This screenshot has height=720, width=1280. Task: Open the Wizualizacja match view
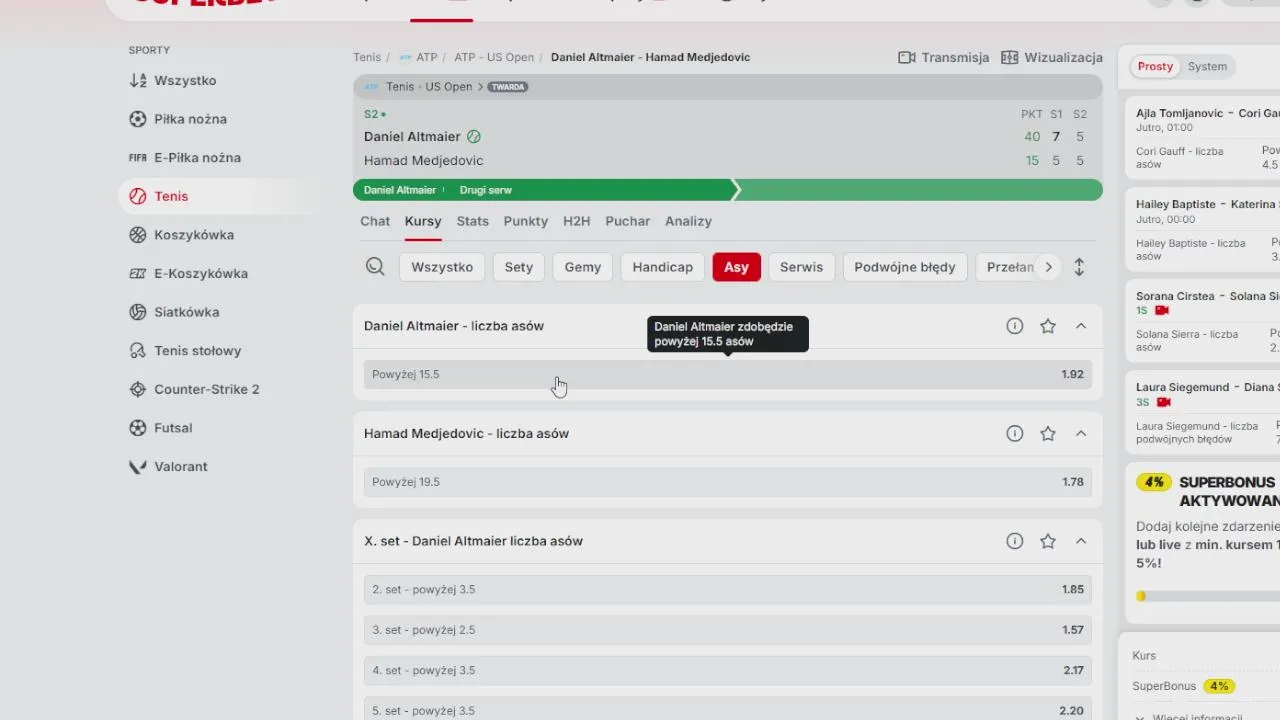[1052, 58]
